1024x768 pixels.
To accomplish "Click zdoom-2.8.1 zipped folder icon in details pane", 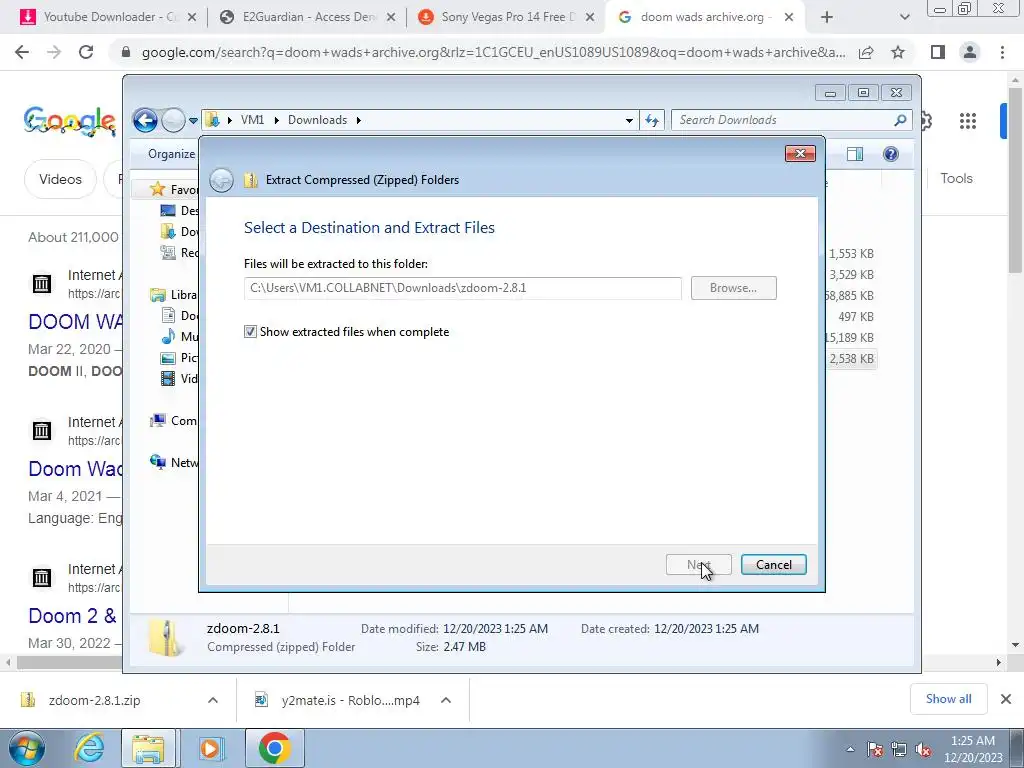I will click(x=165, y=638).
